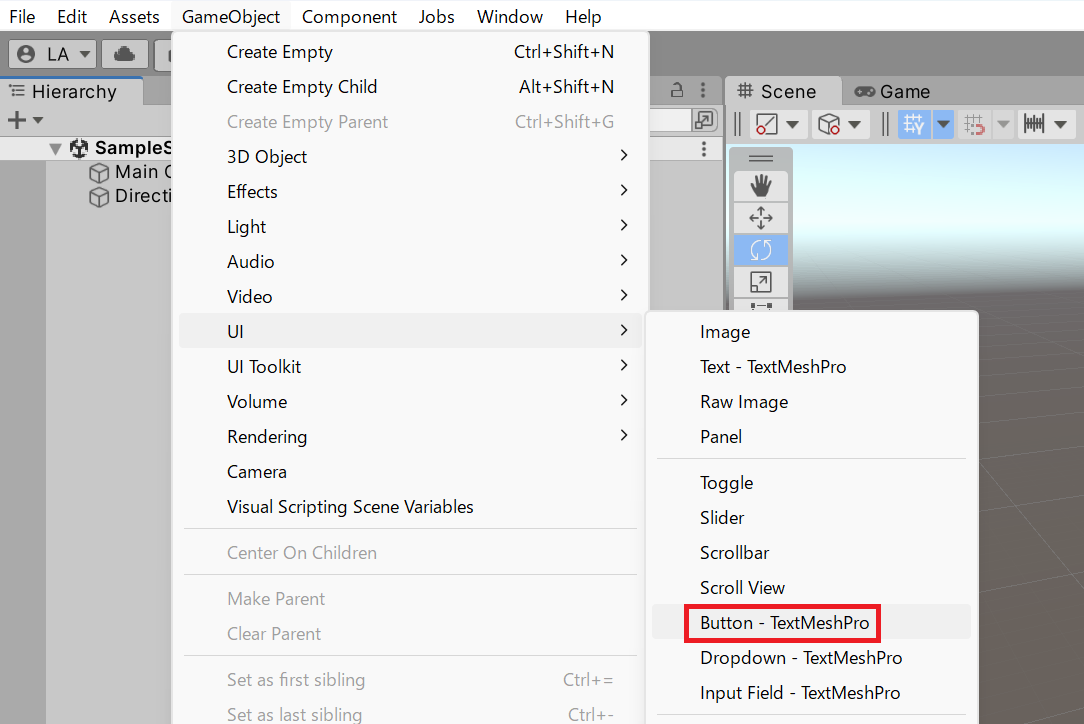Screen dimensions: 1084x724
Task: Open the Scene view kebab (three dots) menu
Action: point(702,91)
